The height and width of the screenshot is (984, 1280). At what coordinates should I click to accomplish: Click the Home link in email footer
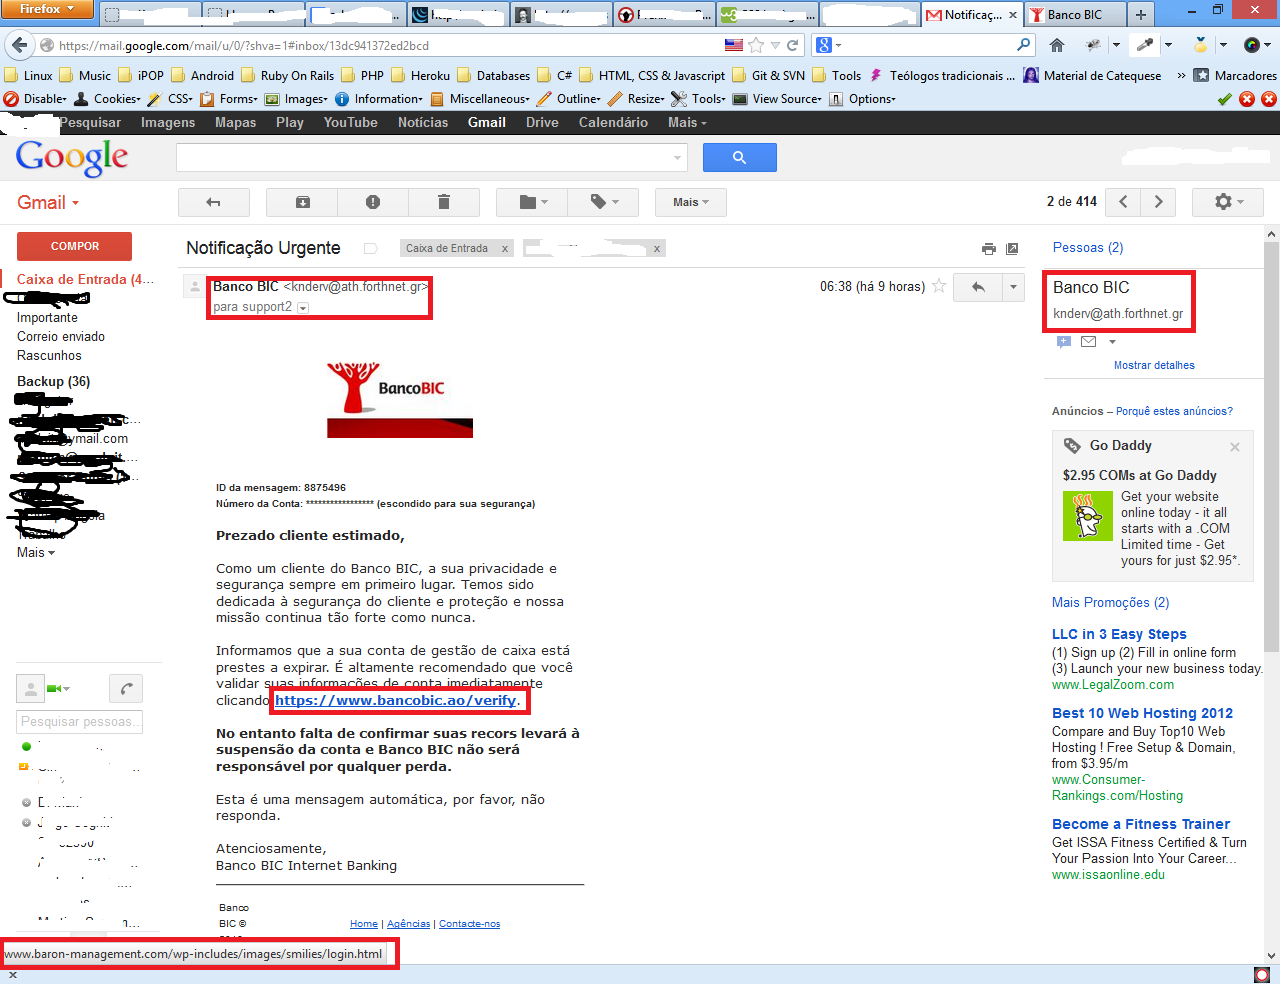click(x=364, y=924)
